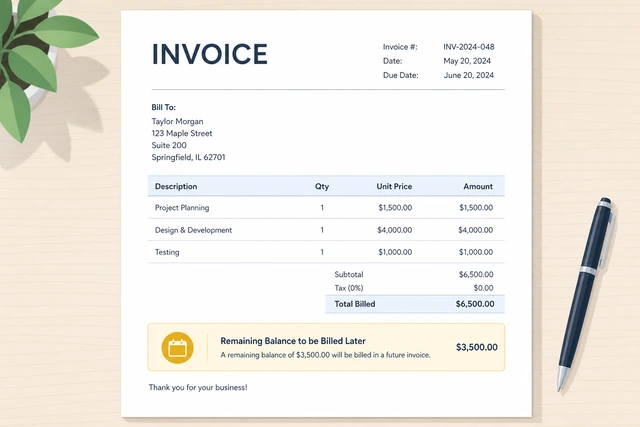
Task: Click the Total Billed amount $6,500.00
Action: coord(475,304)
